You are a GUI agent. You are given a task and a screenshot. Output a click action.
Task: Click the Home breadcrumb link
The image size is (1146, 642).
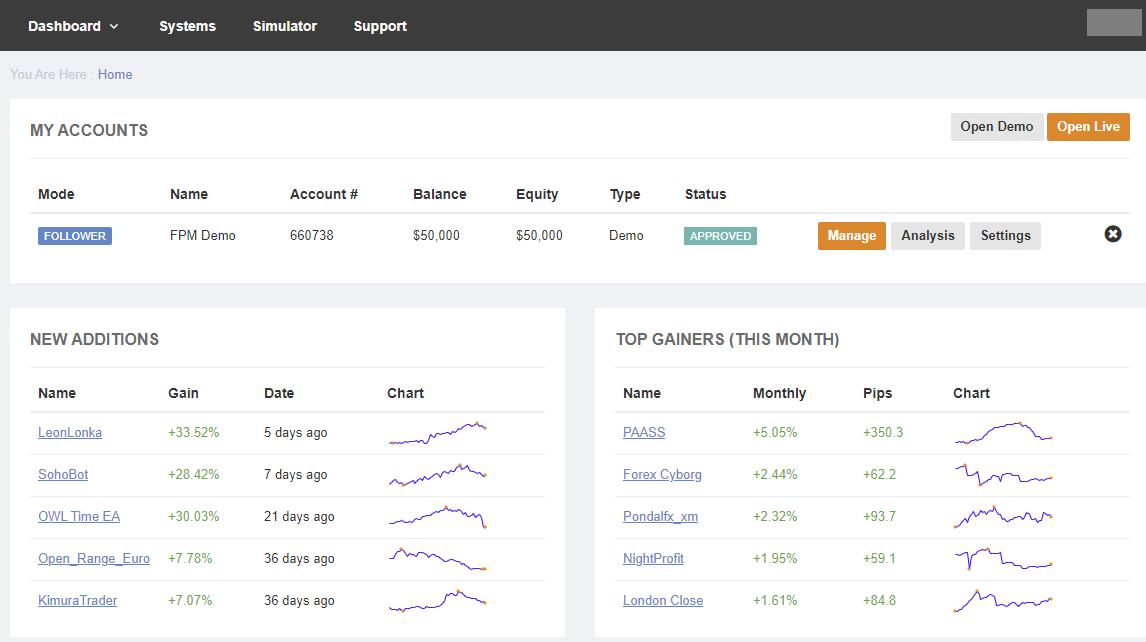[x=115, y=75]
